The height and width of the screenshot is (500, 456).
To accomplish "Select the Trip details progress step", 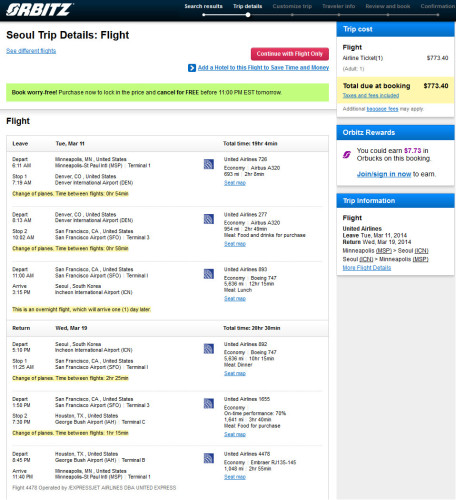I will coord(248,6).
